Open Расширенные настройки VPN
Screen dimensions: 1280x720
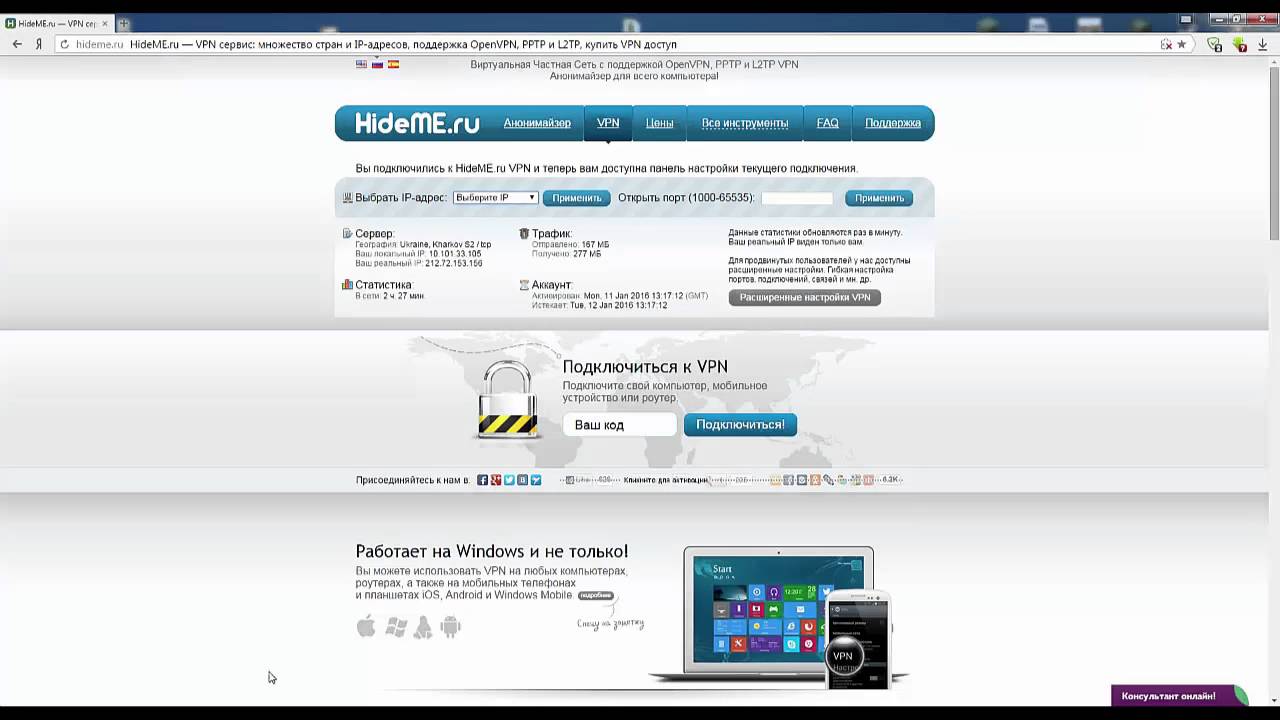coord(805,297)
